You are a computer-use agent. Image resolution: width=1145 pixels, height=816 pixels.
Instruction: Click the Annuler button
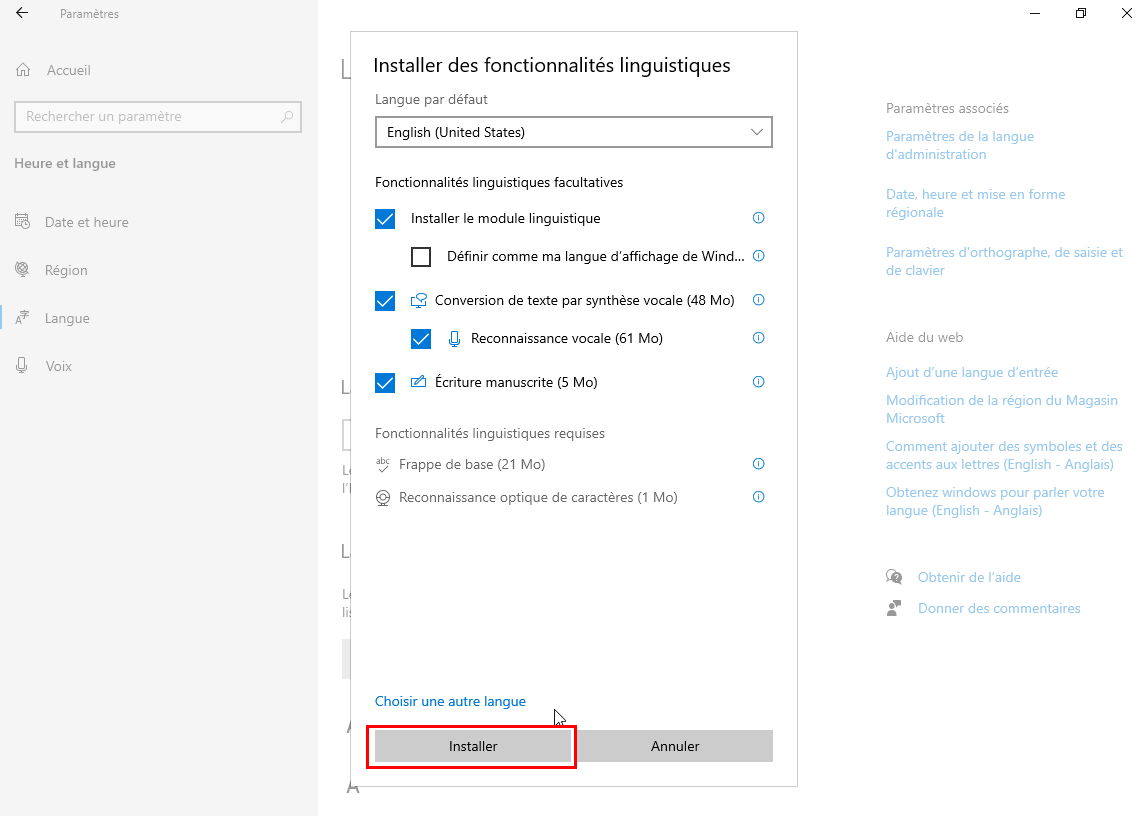point(675,746)
